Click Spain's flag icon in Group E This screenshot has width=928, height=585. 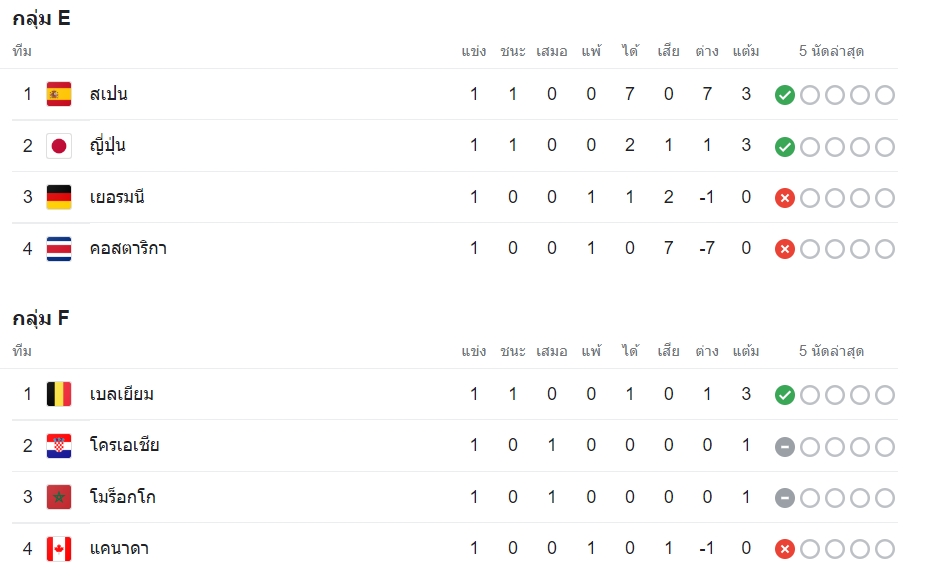pos(59,94)
